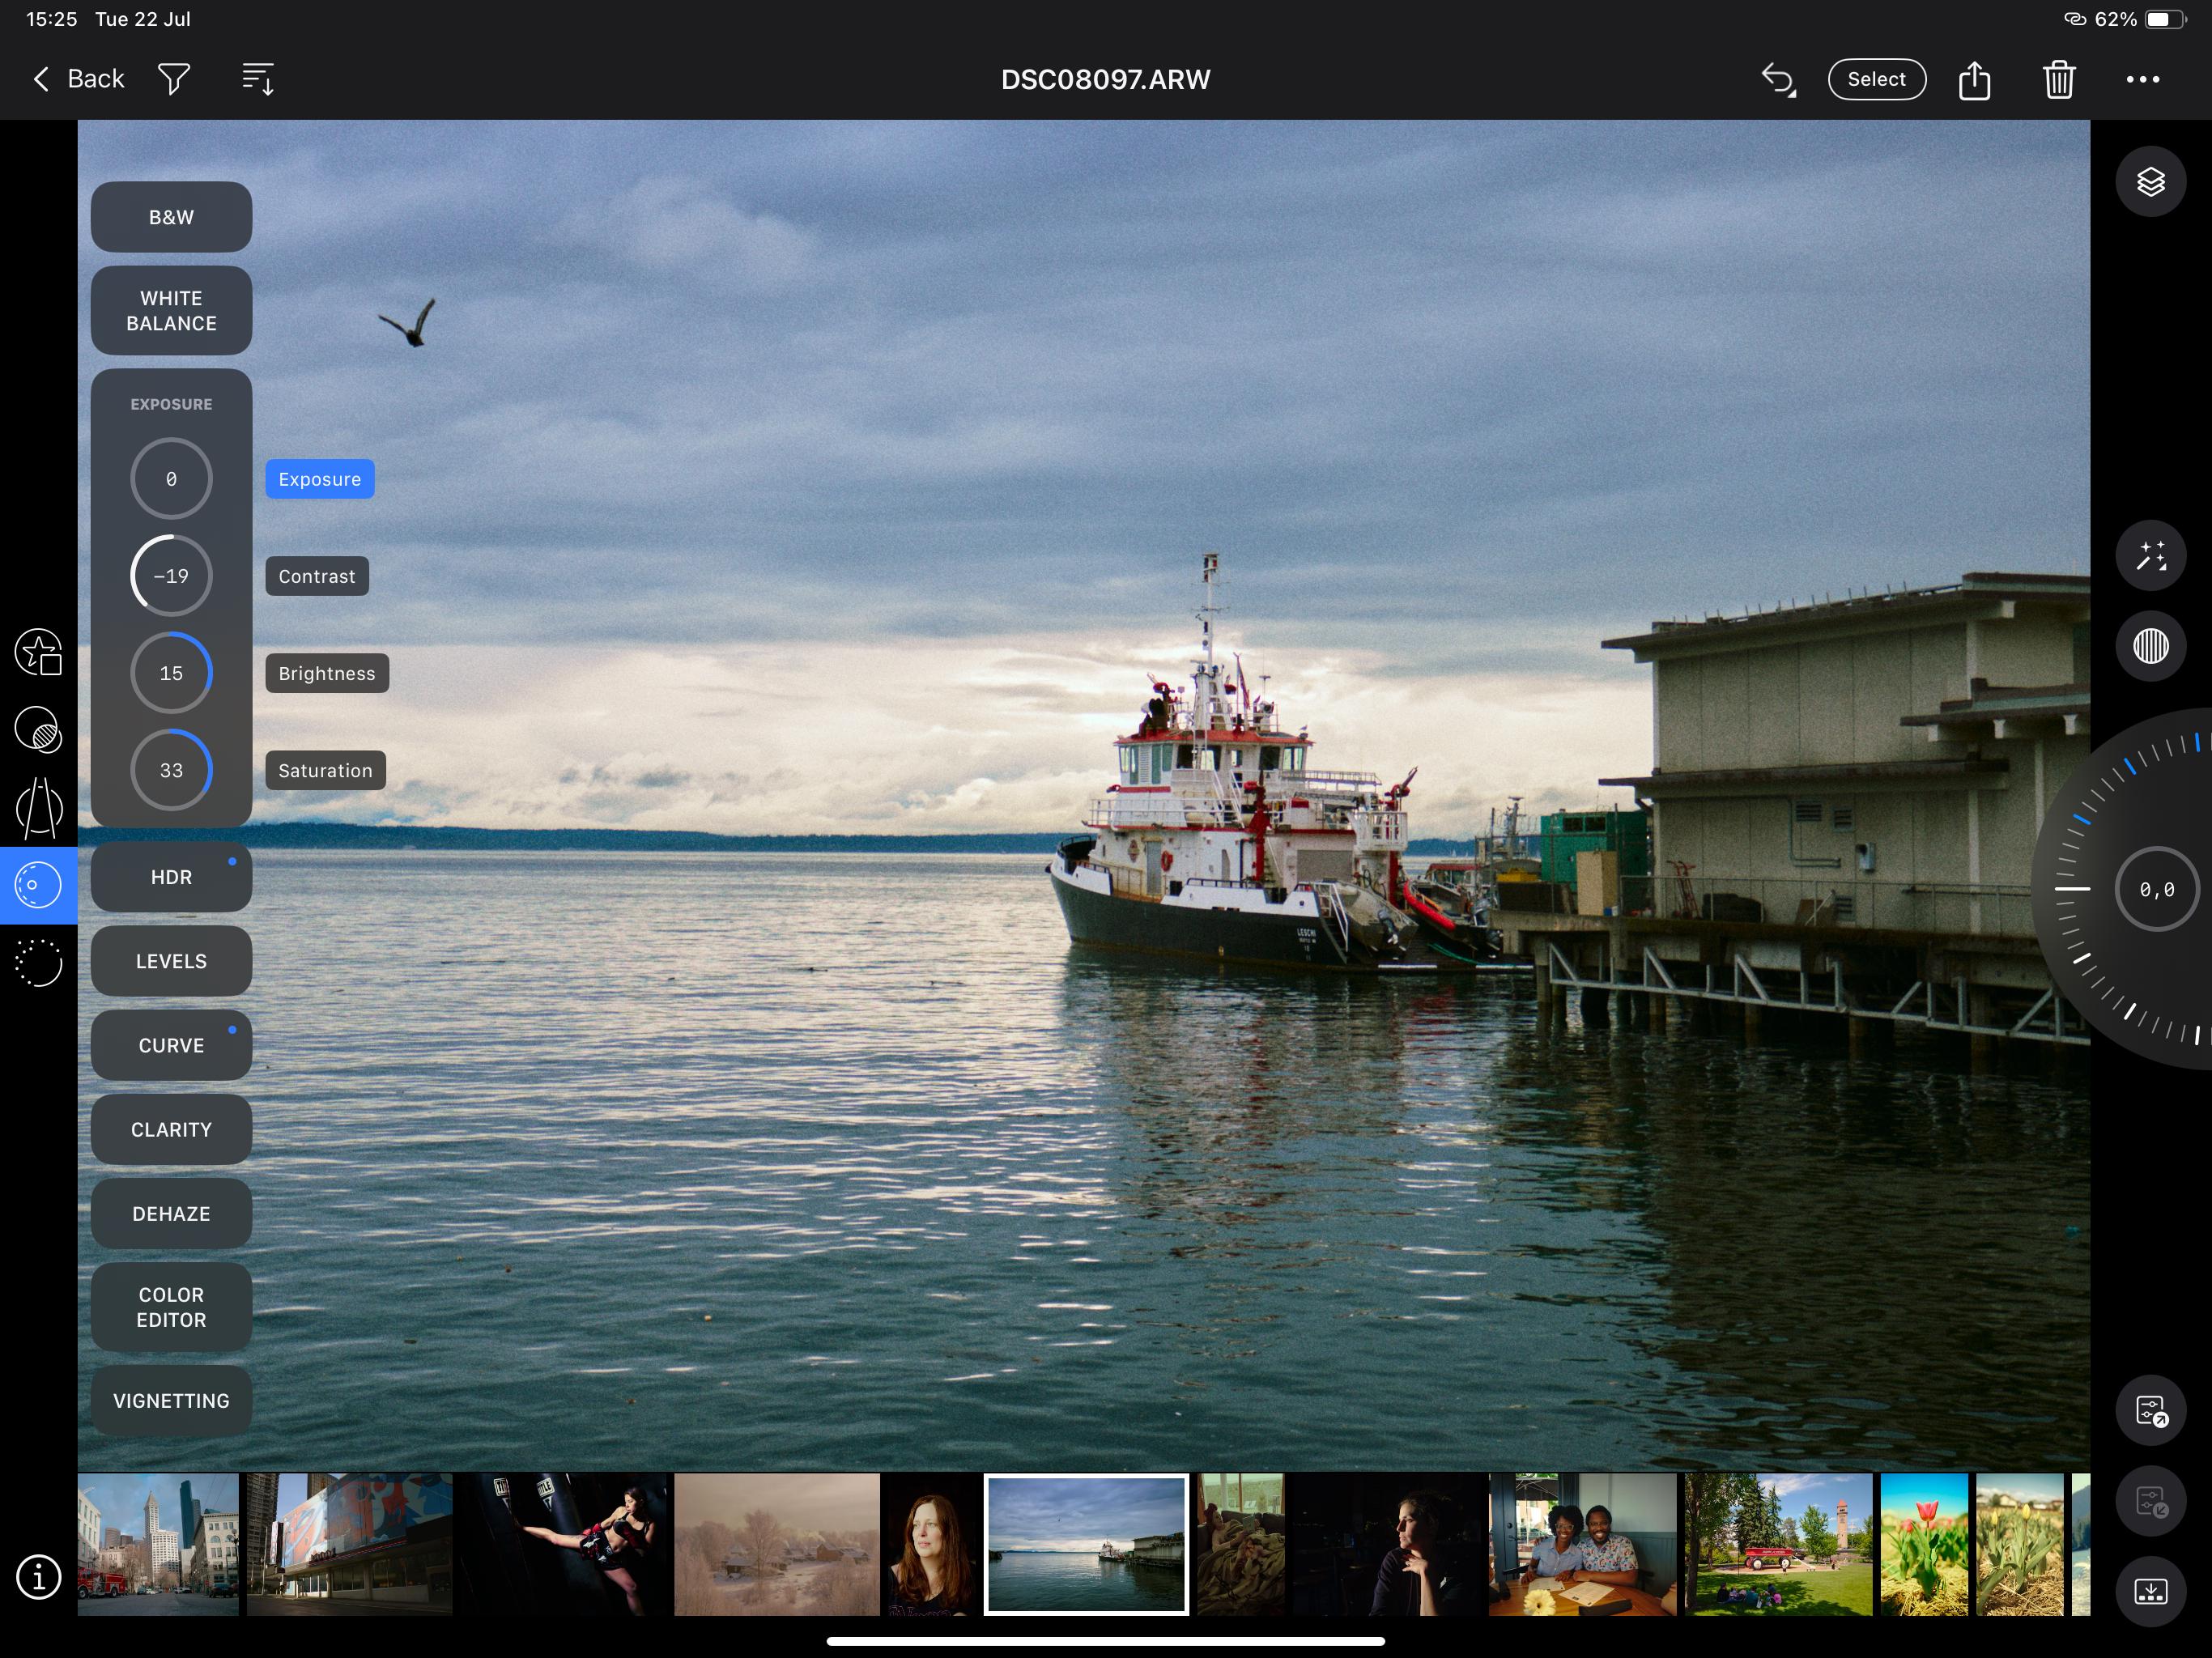This screenshot has height=1658, width=2212.
Task: Select the Brightness knob showing 15
Action: (171, 673)
